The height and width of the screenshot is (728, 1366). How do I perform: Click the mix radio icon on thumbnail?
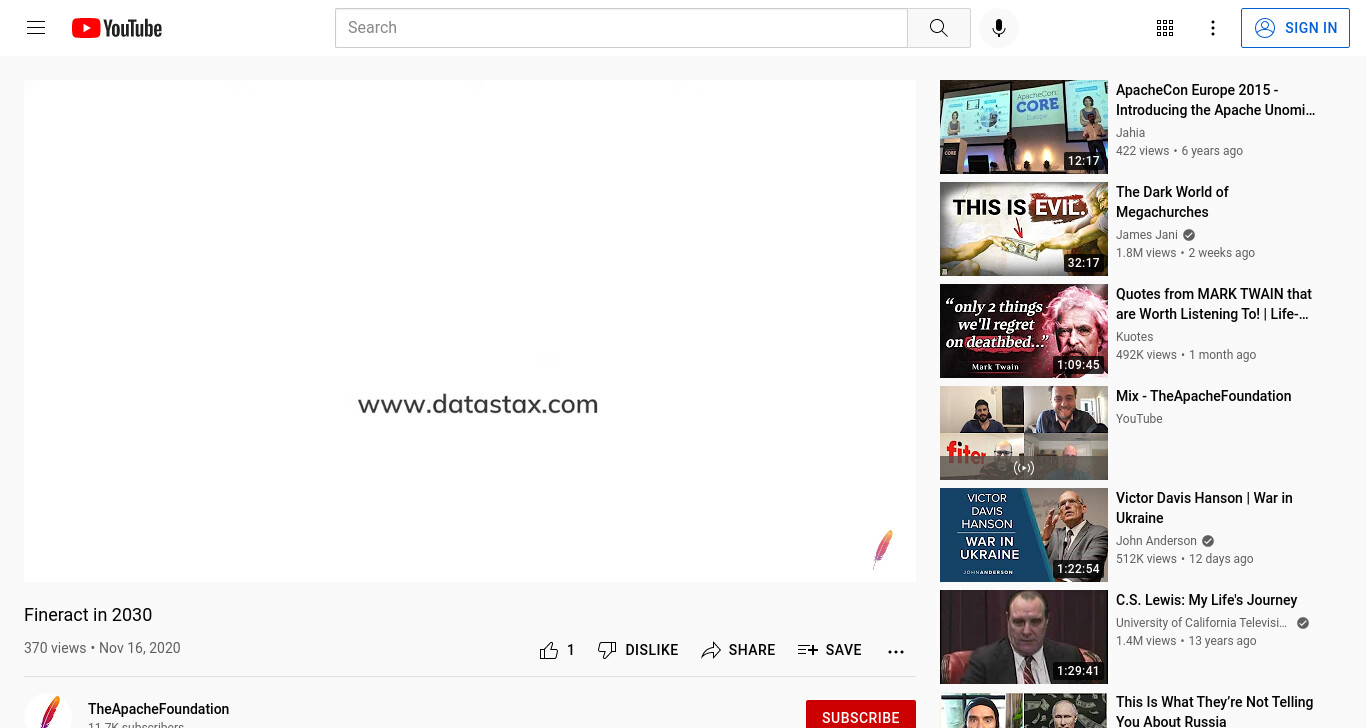(x=1024, y=467)
